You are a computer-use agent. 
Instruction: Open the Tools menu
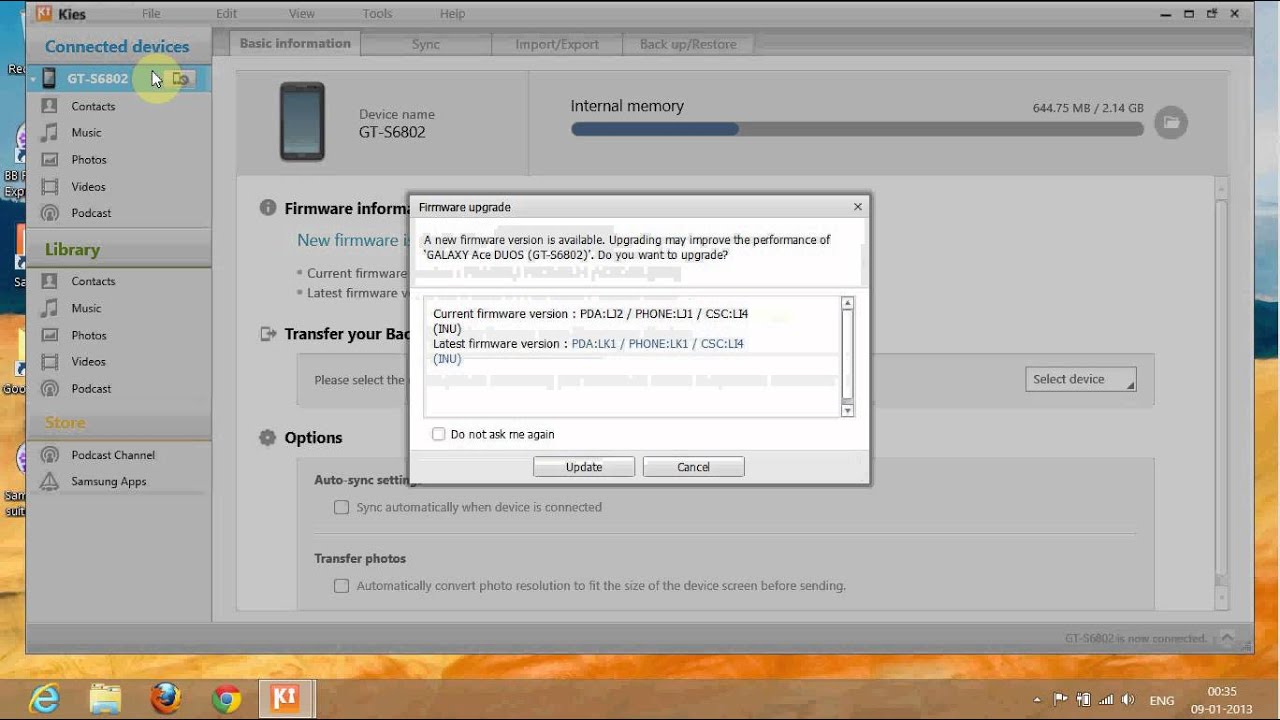coord(377,14)
